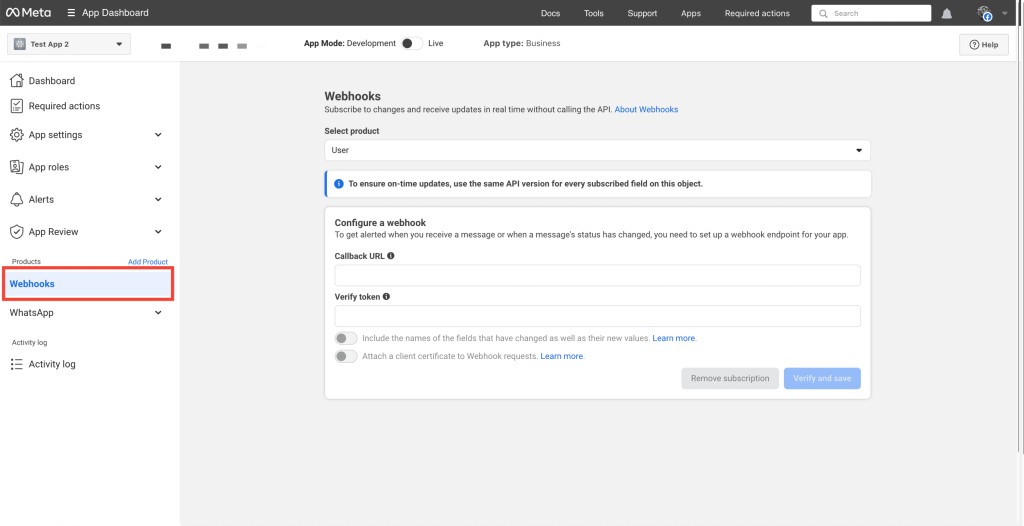Open the account profile avatar
1024x526 pixels.
point(985,13)
